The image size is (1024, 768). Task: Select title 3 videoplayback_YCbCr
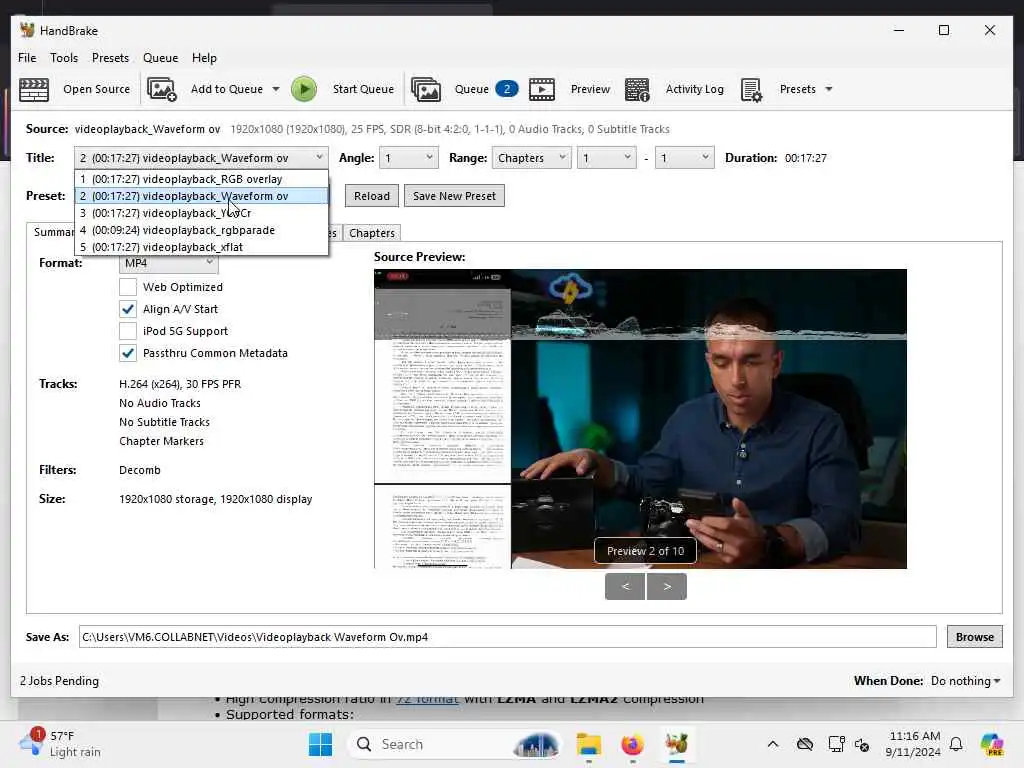[x=202, y=213]
